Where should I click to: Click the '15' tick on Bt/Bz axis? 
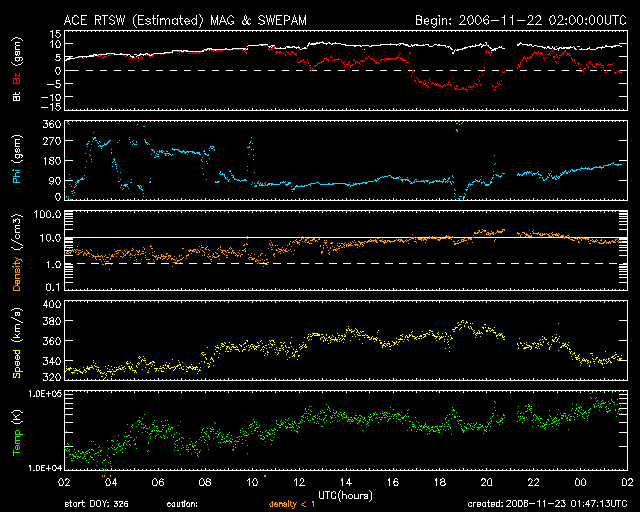point(57,34)
